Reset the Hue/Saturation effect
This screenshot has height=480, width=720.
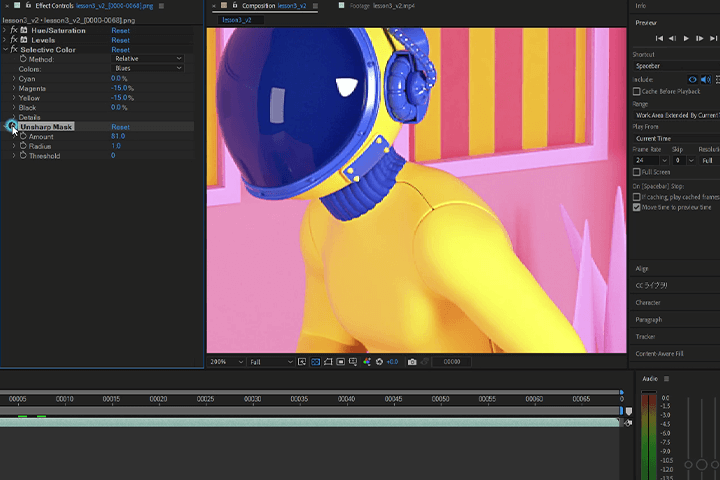[x=120, y=30]
